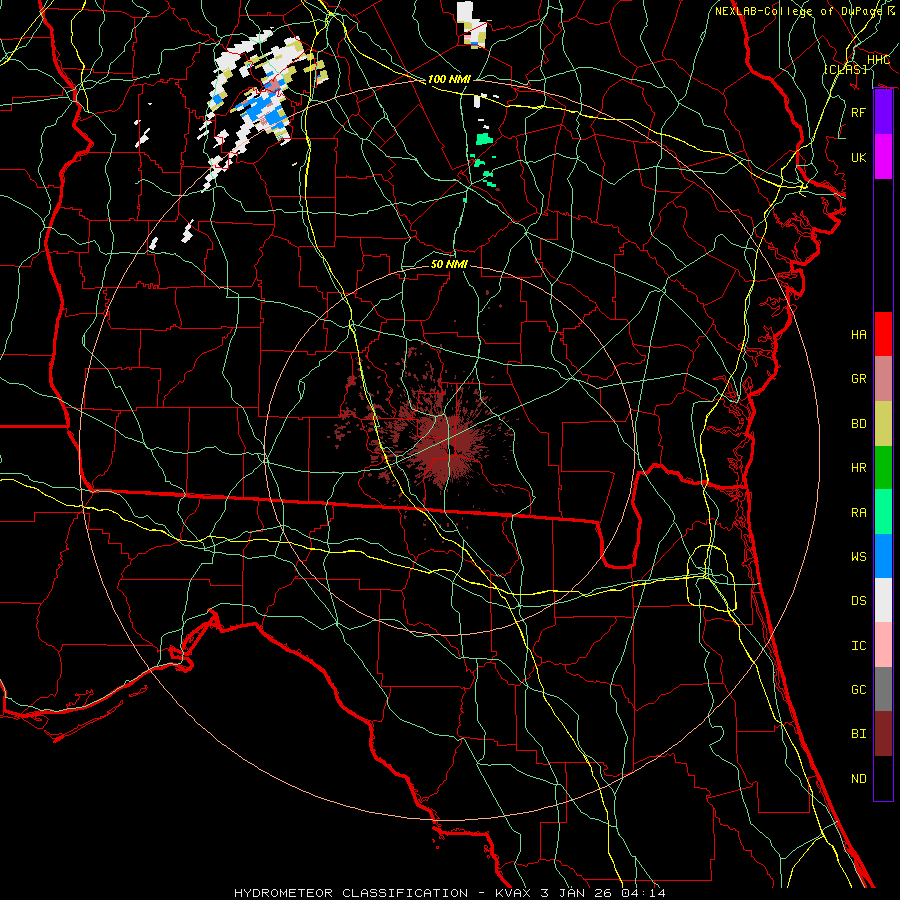Click the ND legend label

pyautogui.click(x=858, y=779)
